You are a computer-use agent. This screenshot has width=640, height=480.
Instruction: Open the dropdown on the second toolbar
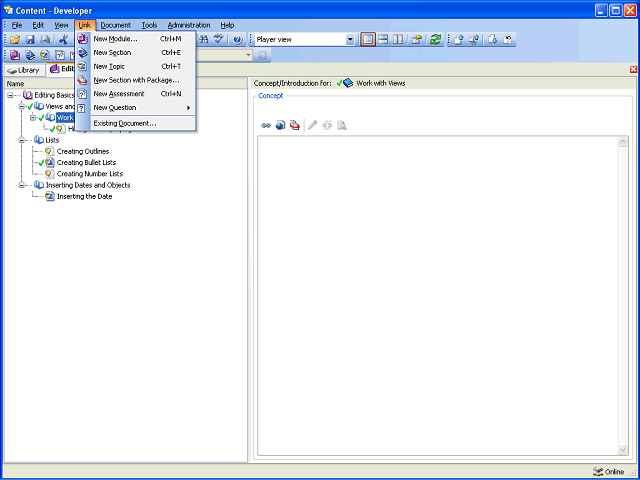[x=248, y=55]
